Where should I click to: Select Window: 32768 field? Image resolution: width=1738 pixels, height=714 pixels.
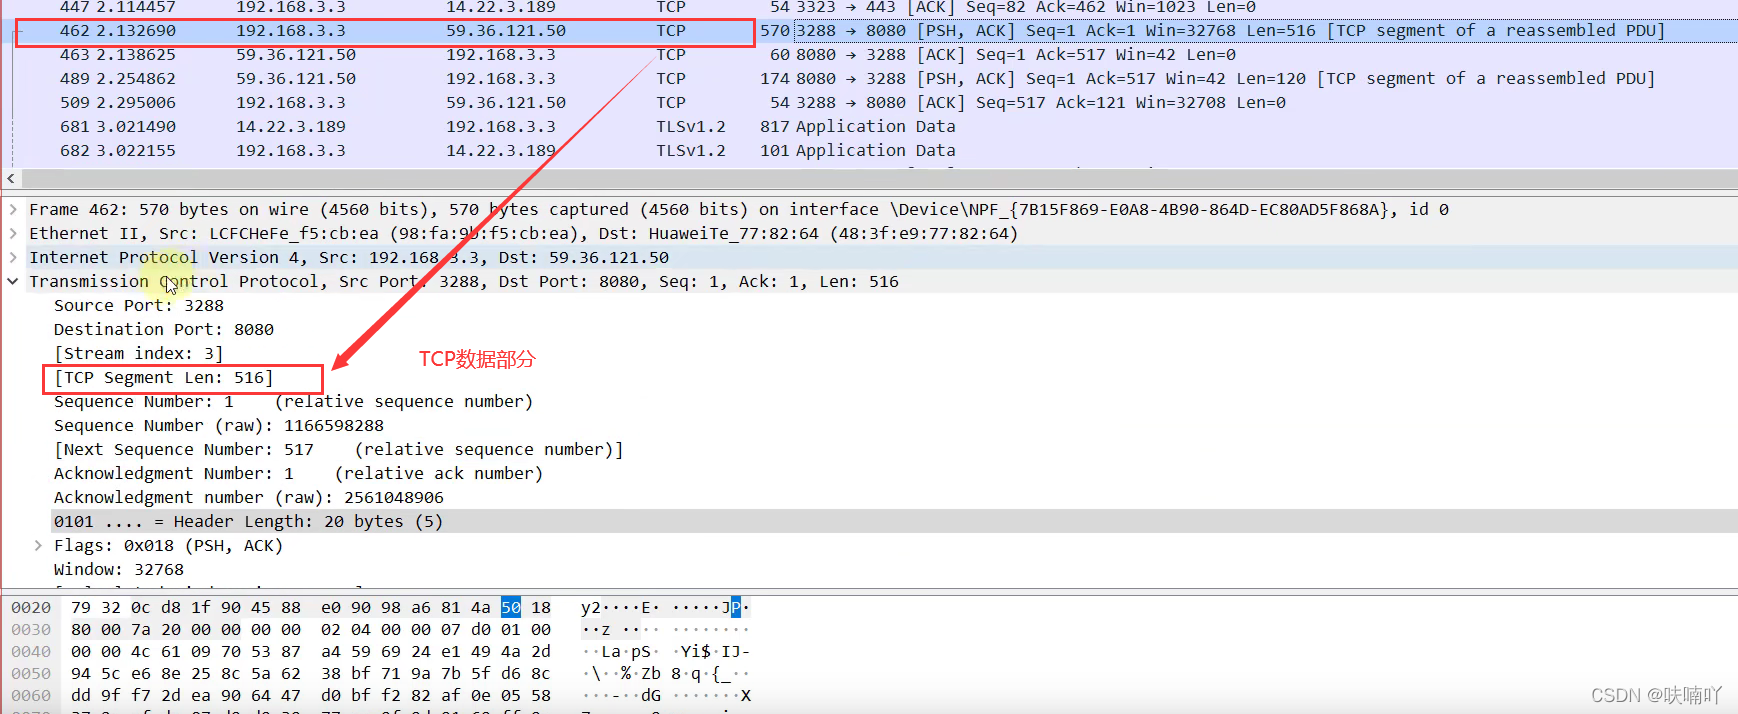[119, 569]
